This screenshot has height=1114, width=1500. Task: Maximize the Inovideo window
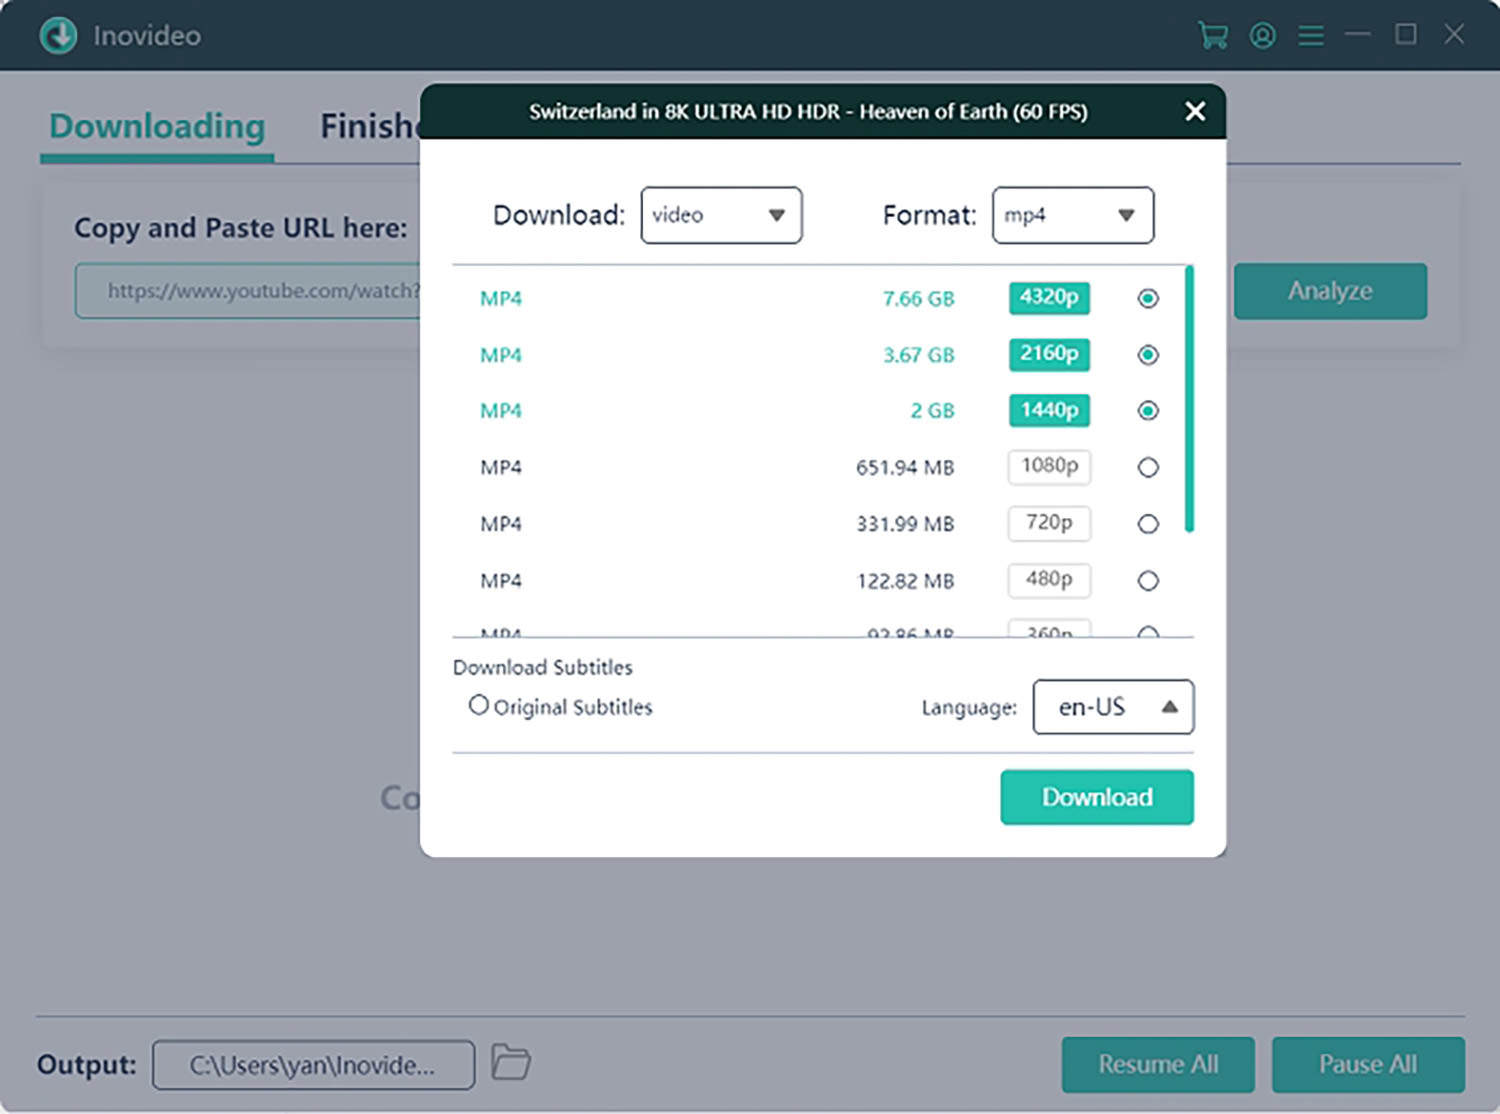point(1406,34)
